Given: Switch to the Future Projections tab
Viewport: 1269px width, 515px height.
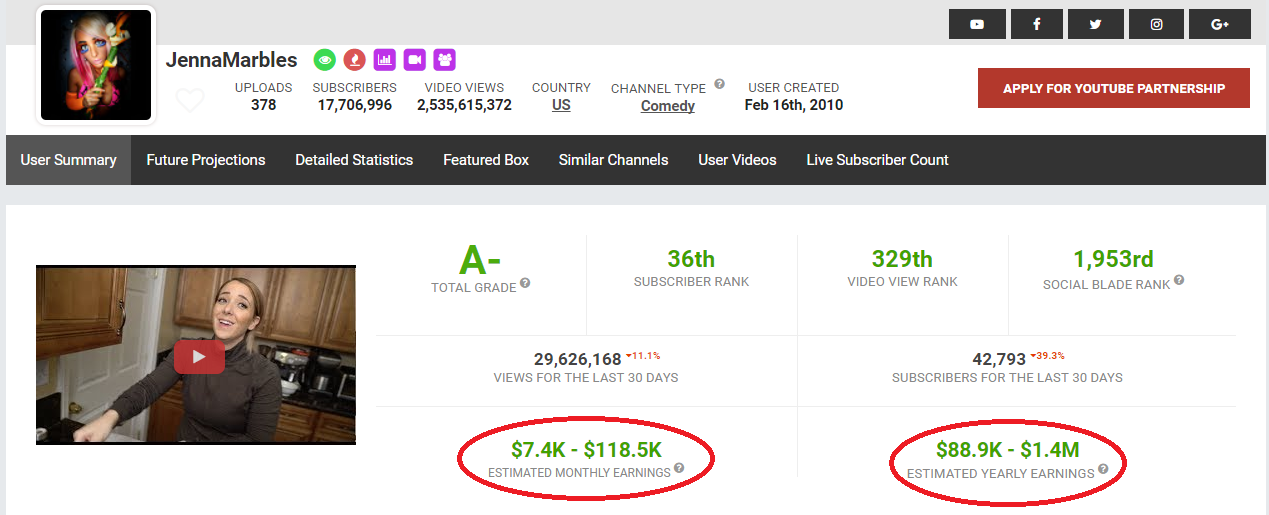Looking at the screenshot, I should 206,160.
